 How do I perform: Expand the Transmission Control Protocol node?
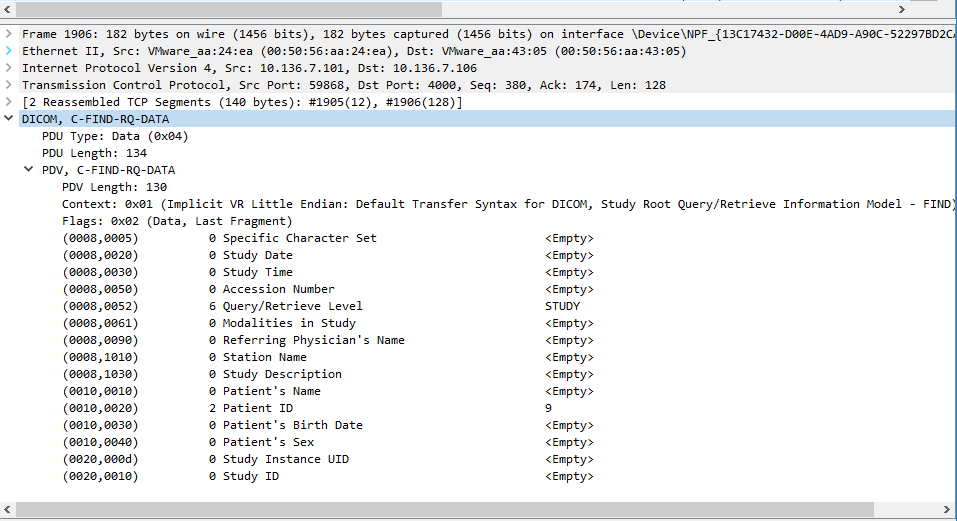pyautogui.click(x=9, y=85)
